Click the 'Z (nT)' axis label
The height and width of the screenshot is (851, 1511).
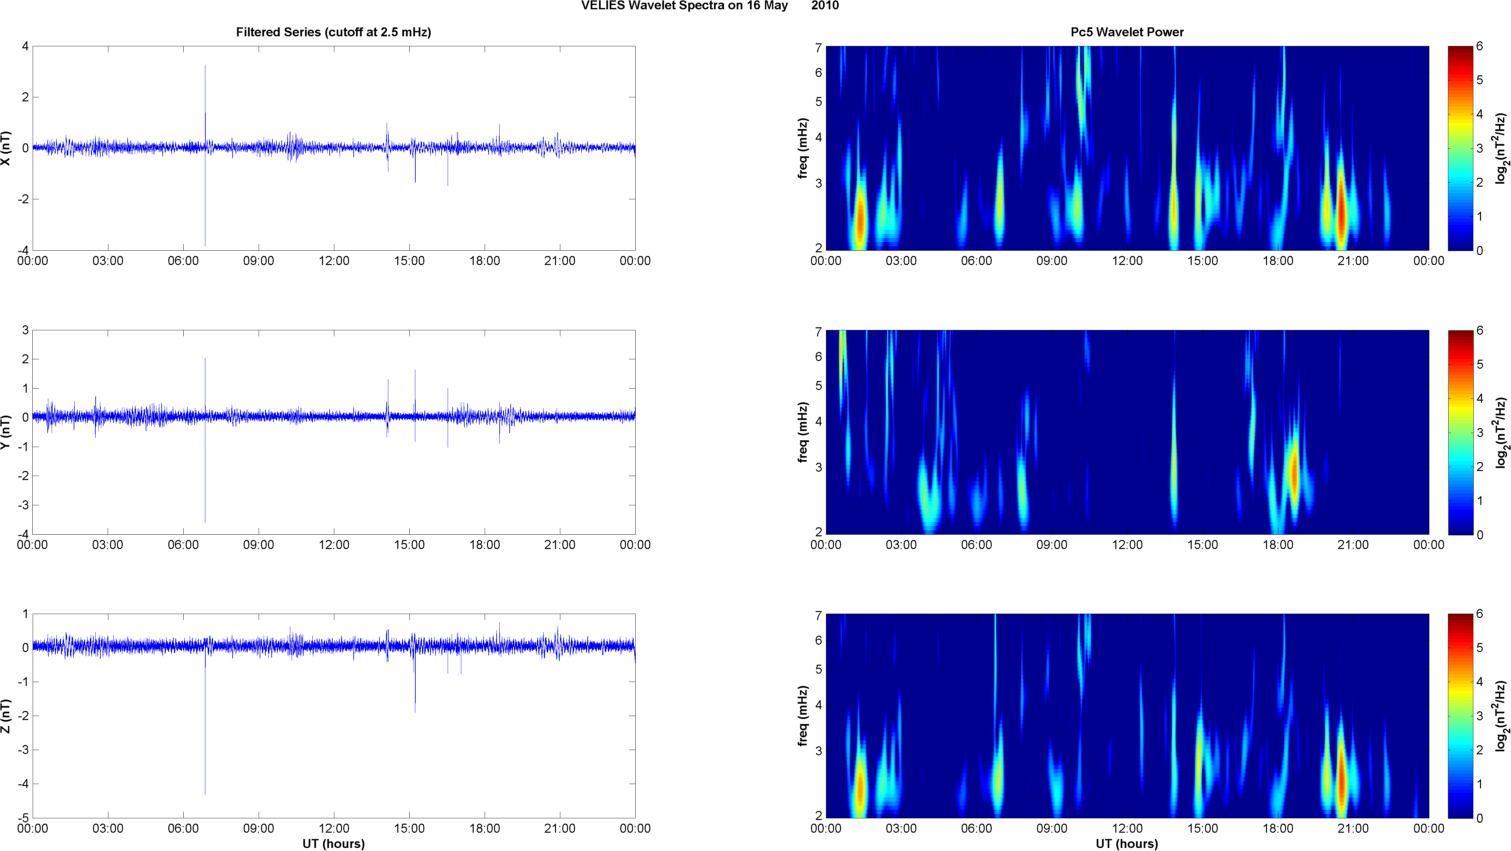pyautogui.click(x=7, y=716)
